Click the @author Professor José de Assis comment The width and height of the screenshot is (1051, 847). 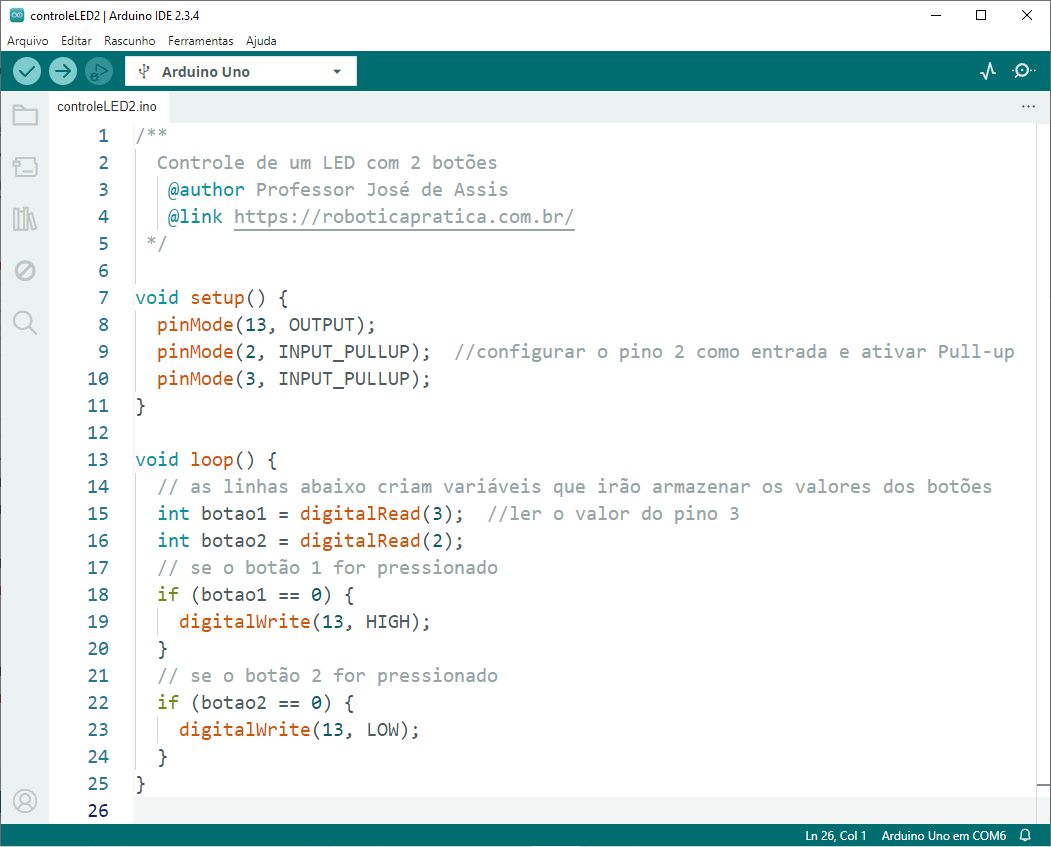(x=338, y=190)
